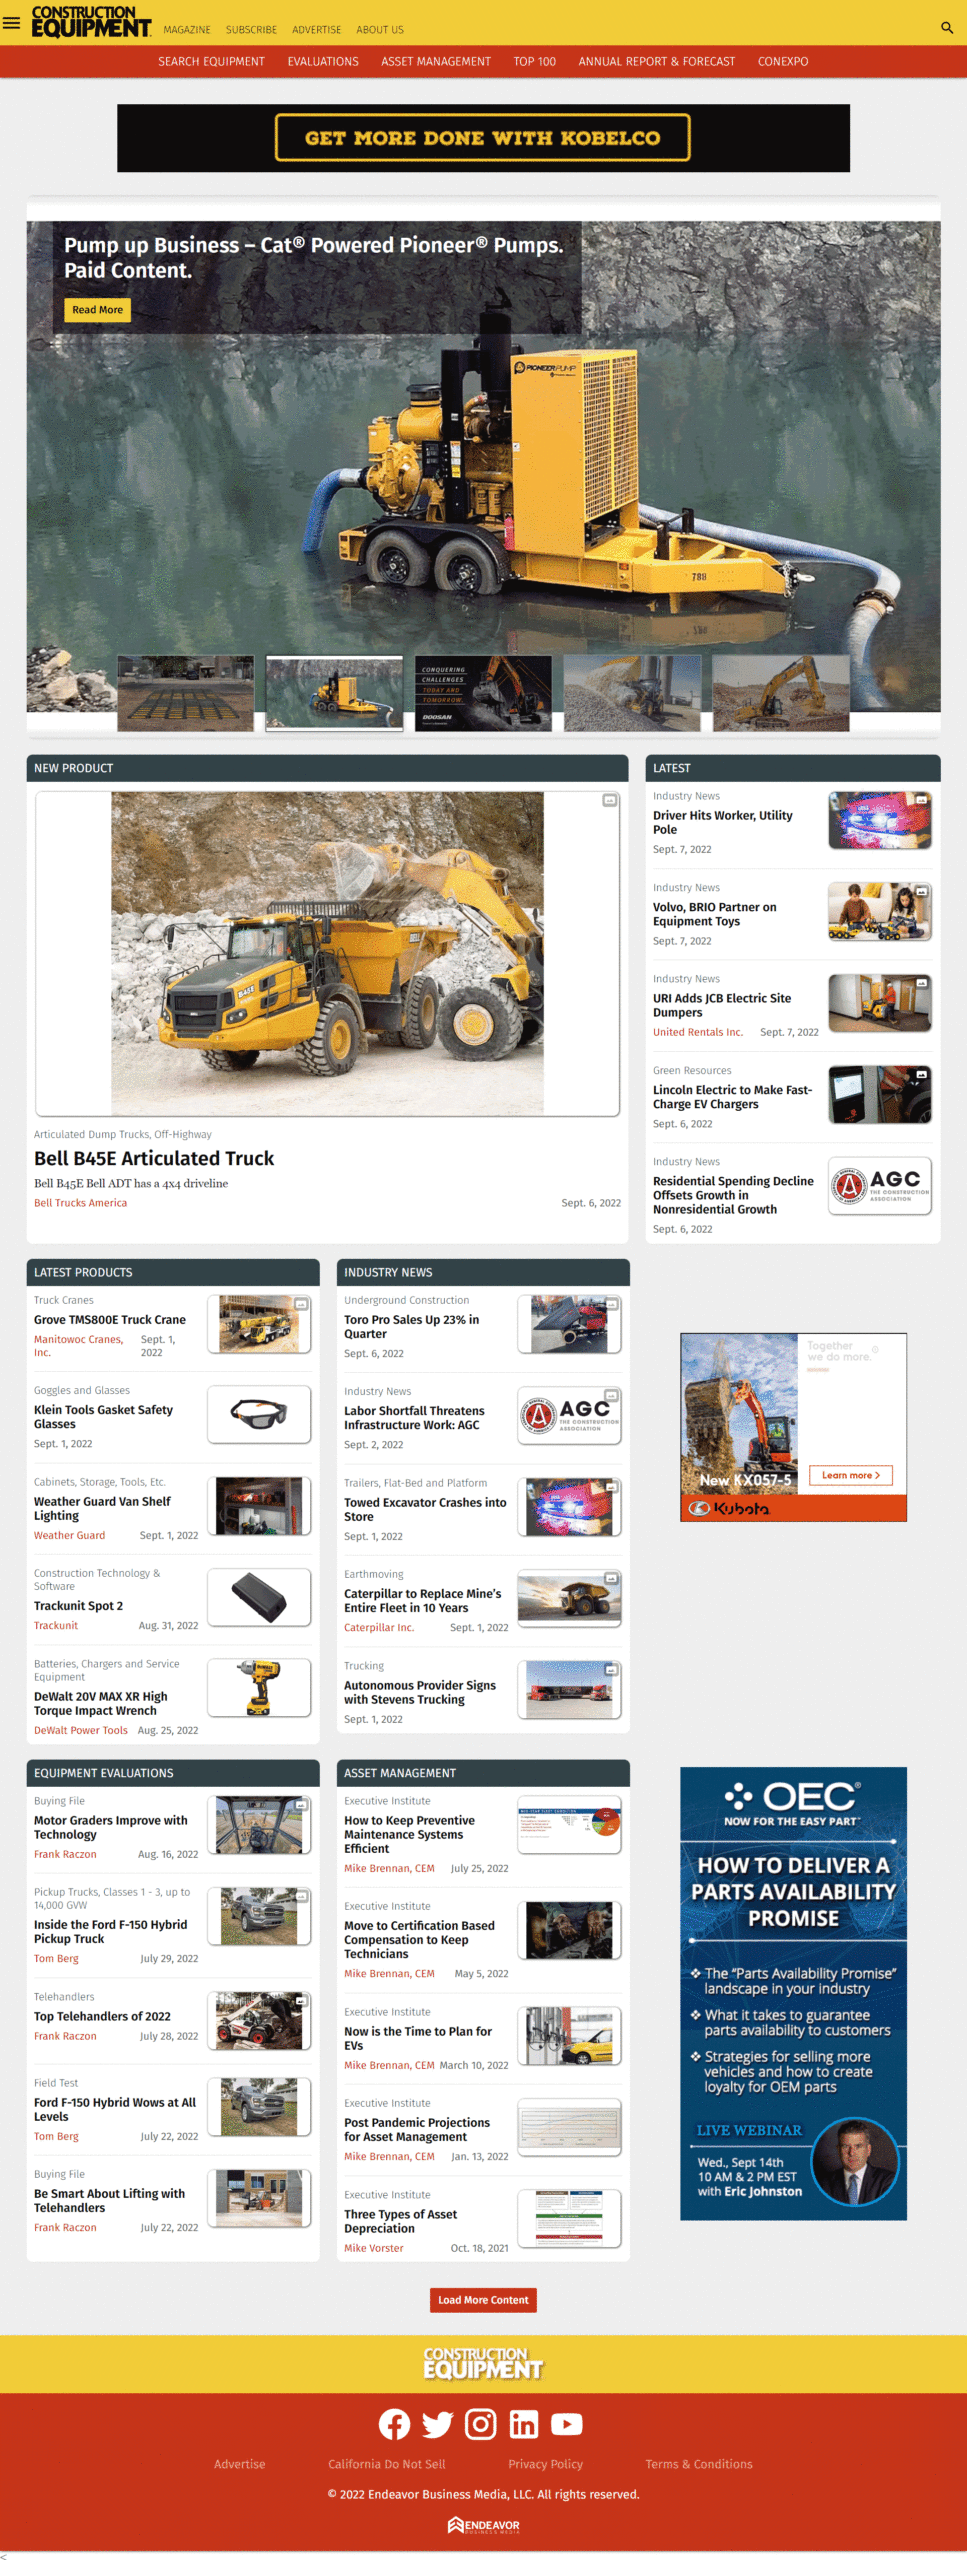Open Motor Graders Improve with Technology
Screen dimensions: 967x2560
[x=111, y=1827]
